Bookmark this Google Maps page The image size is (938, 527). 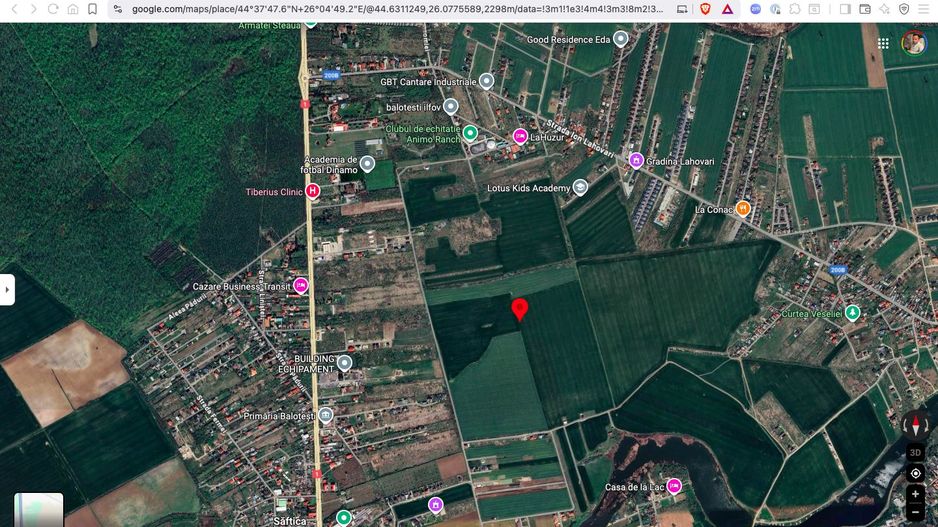pos(92,9)
